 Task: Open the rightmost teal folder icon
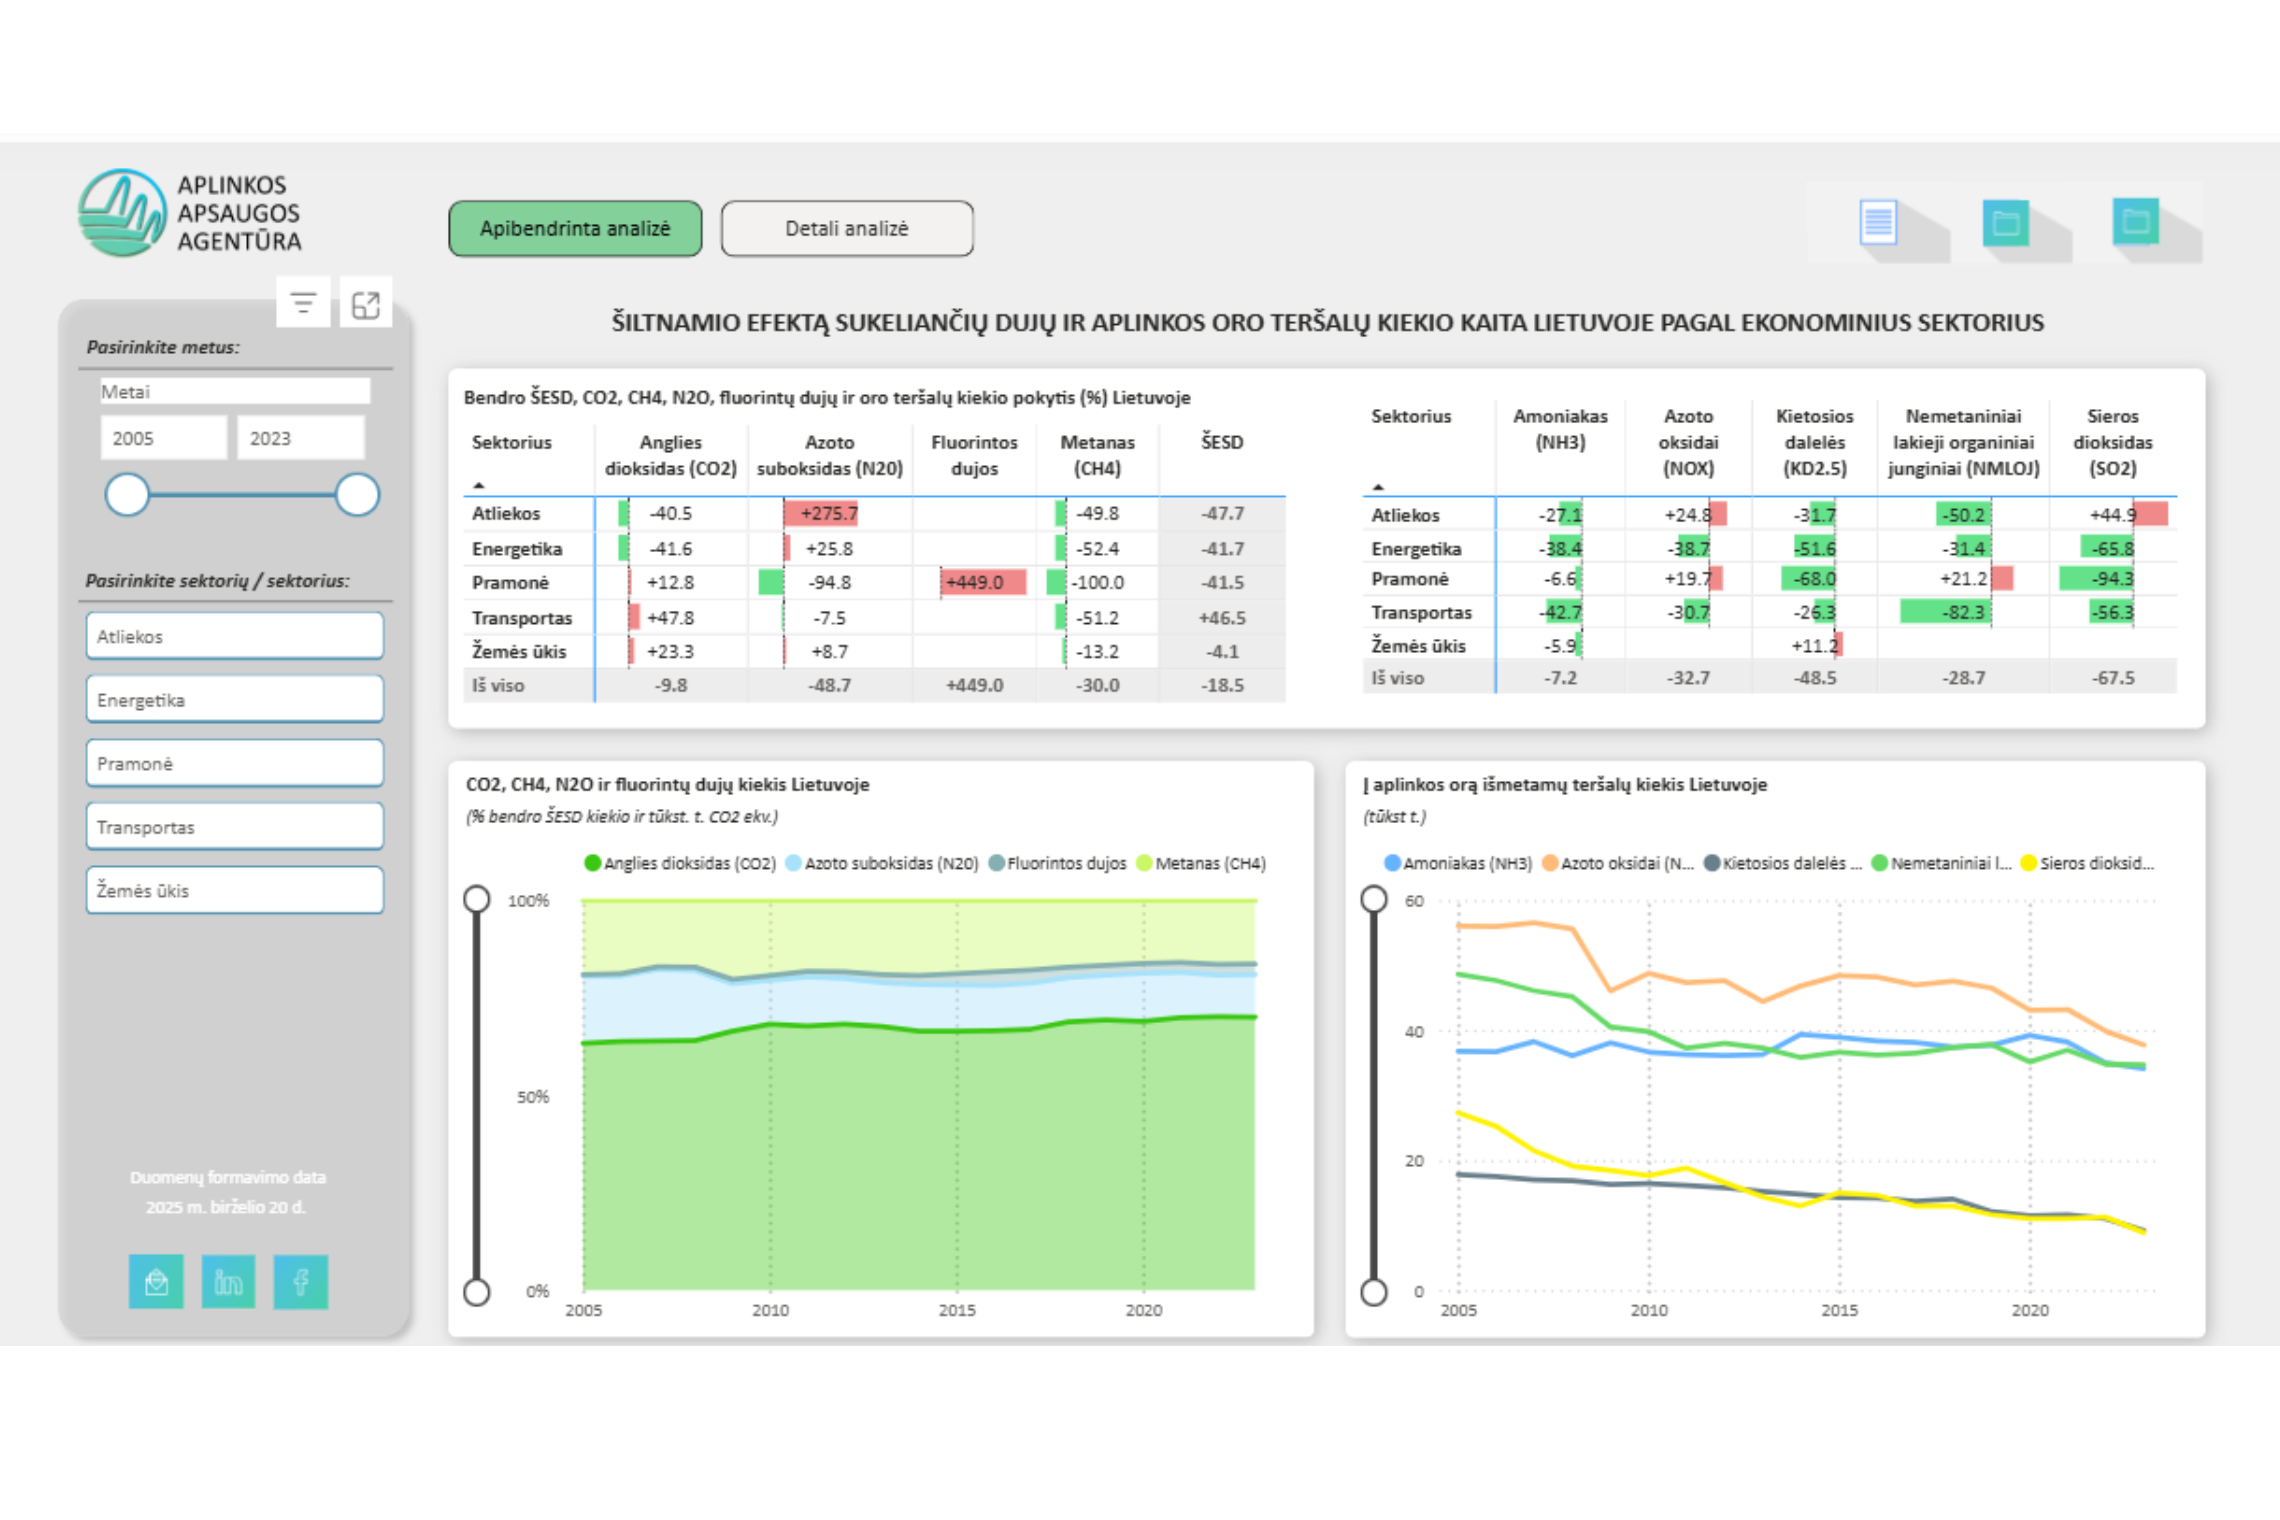pos(2135,221)
